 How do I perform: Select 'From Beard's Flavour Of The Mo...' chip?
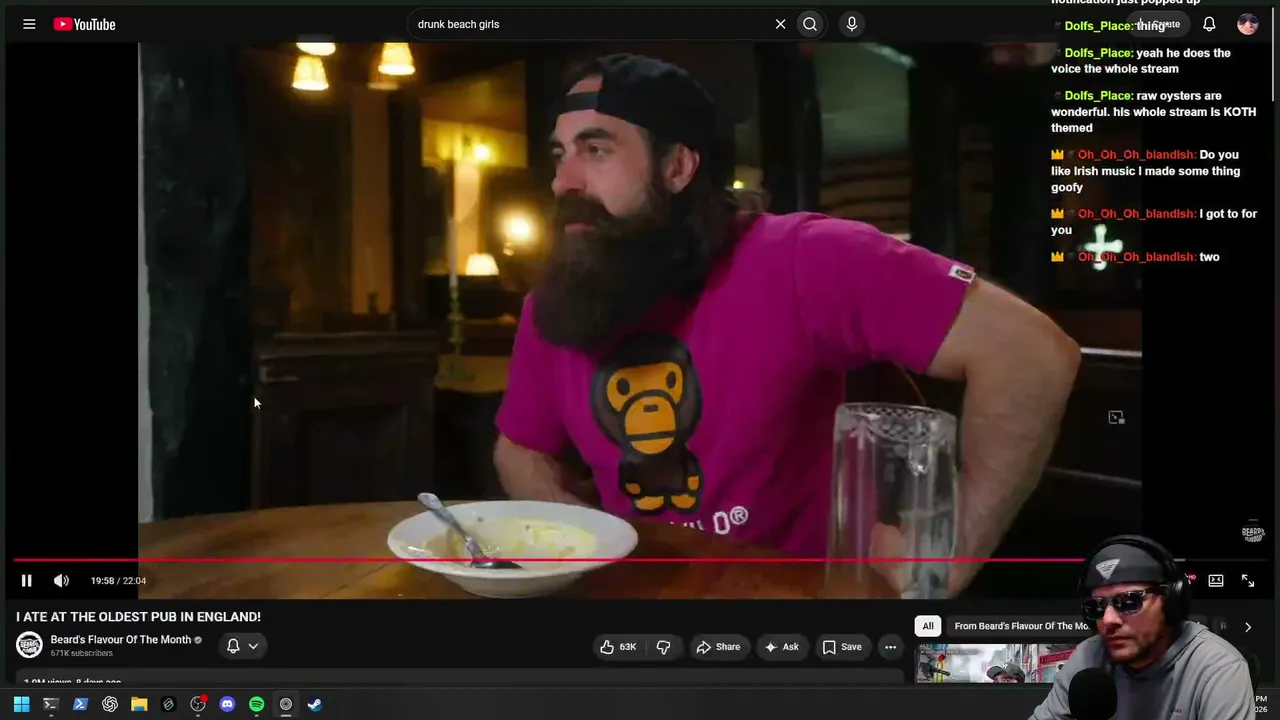(1021, 626)
